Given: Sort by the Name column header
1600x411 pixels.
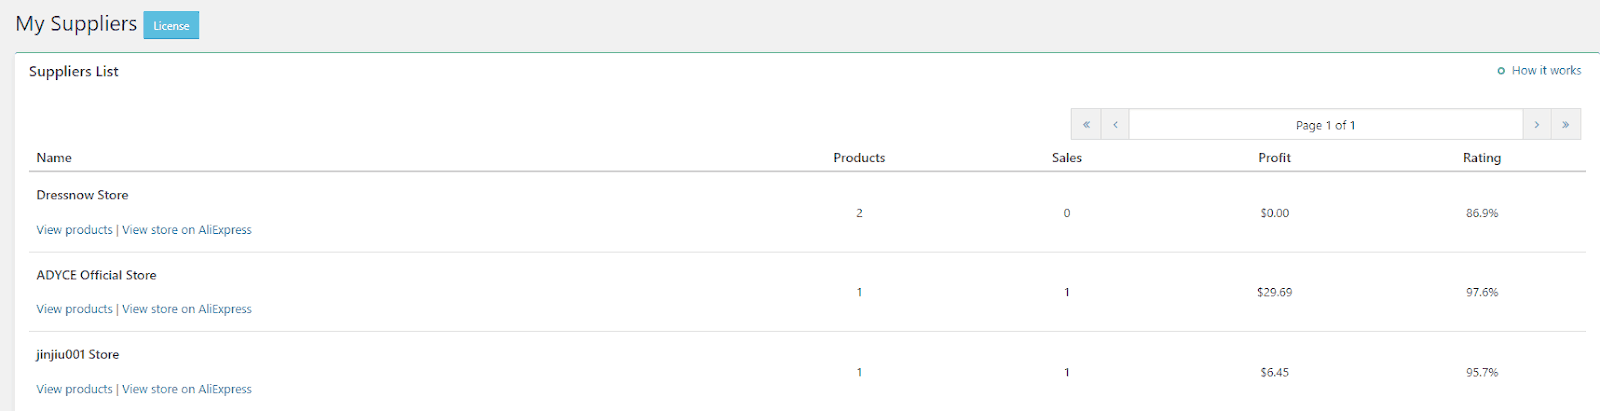Looking at the screenshot, I should pos(54,158).
